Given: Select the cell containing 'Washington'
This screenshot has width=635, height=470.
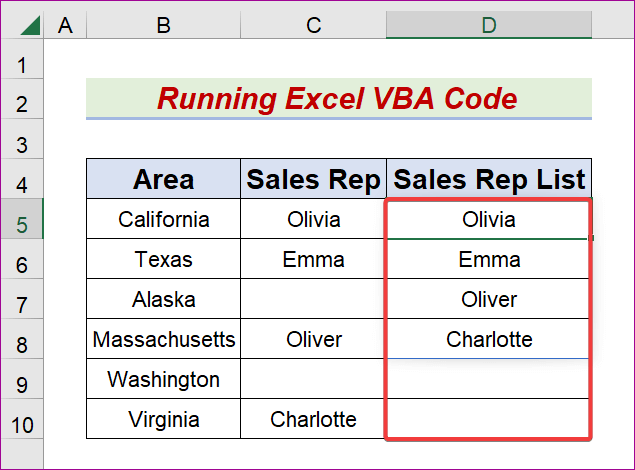Looking at the screenshot, I should (163, 379).
